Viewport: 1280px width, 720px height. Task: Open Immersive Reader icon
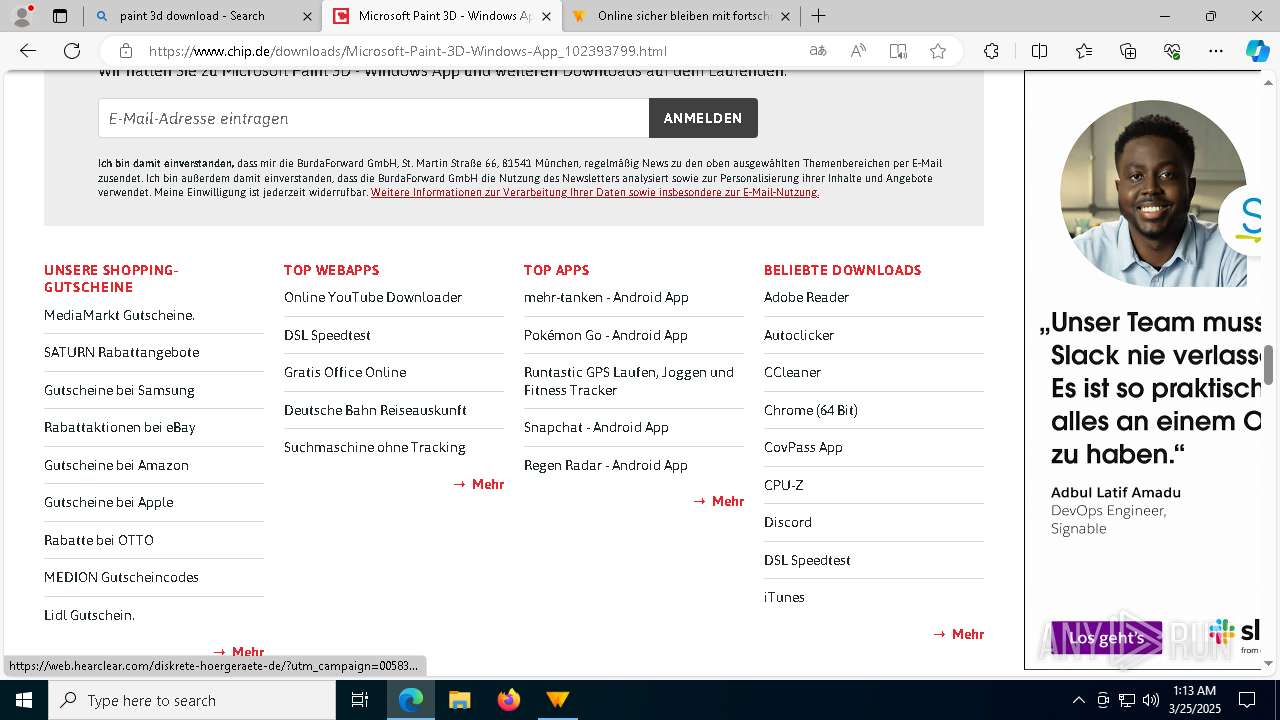pyautogui.click(x=898, y=51)
